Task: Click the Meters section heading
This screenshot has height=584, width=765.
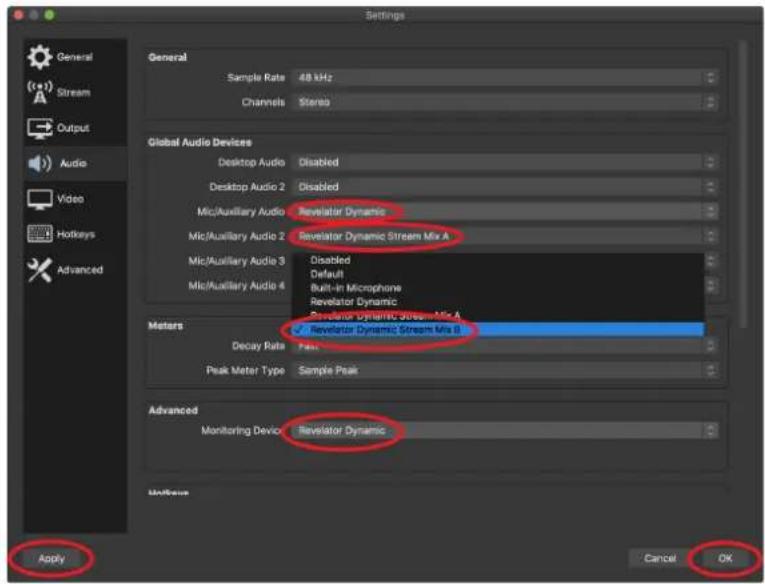Action: 165,326
